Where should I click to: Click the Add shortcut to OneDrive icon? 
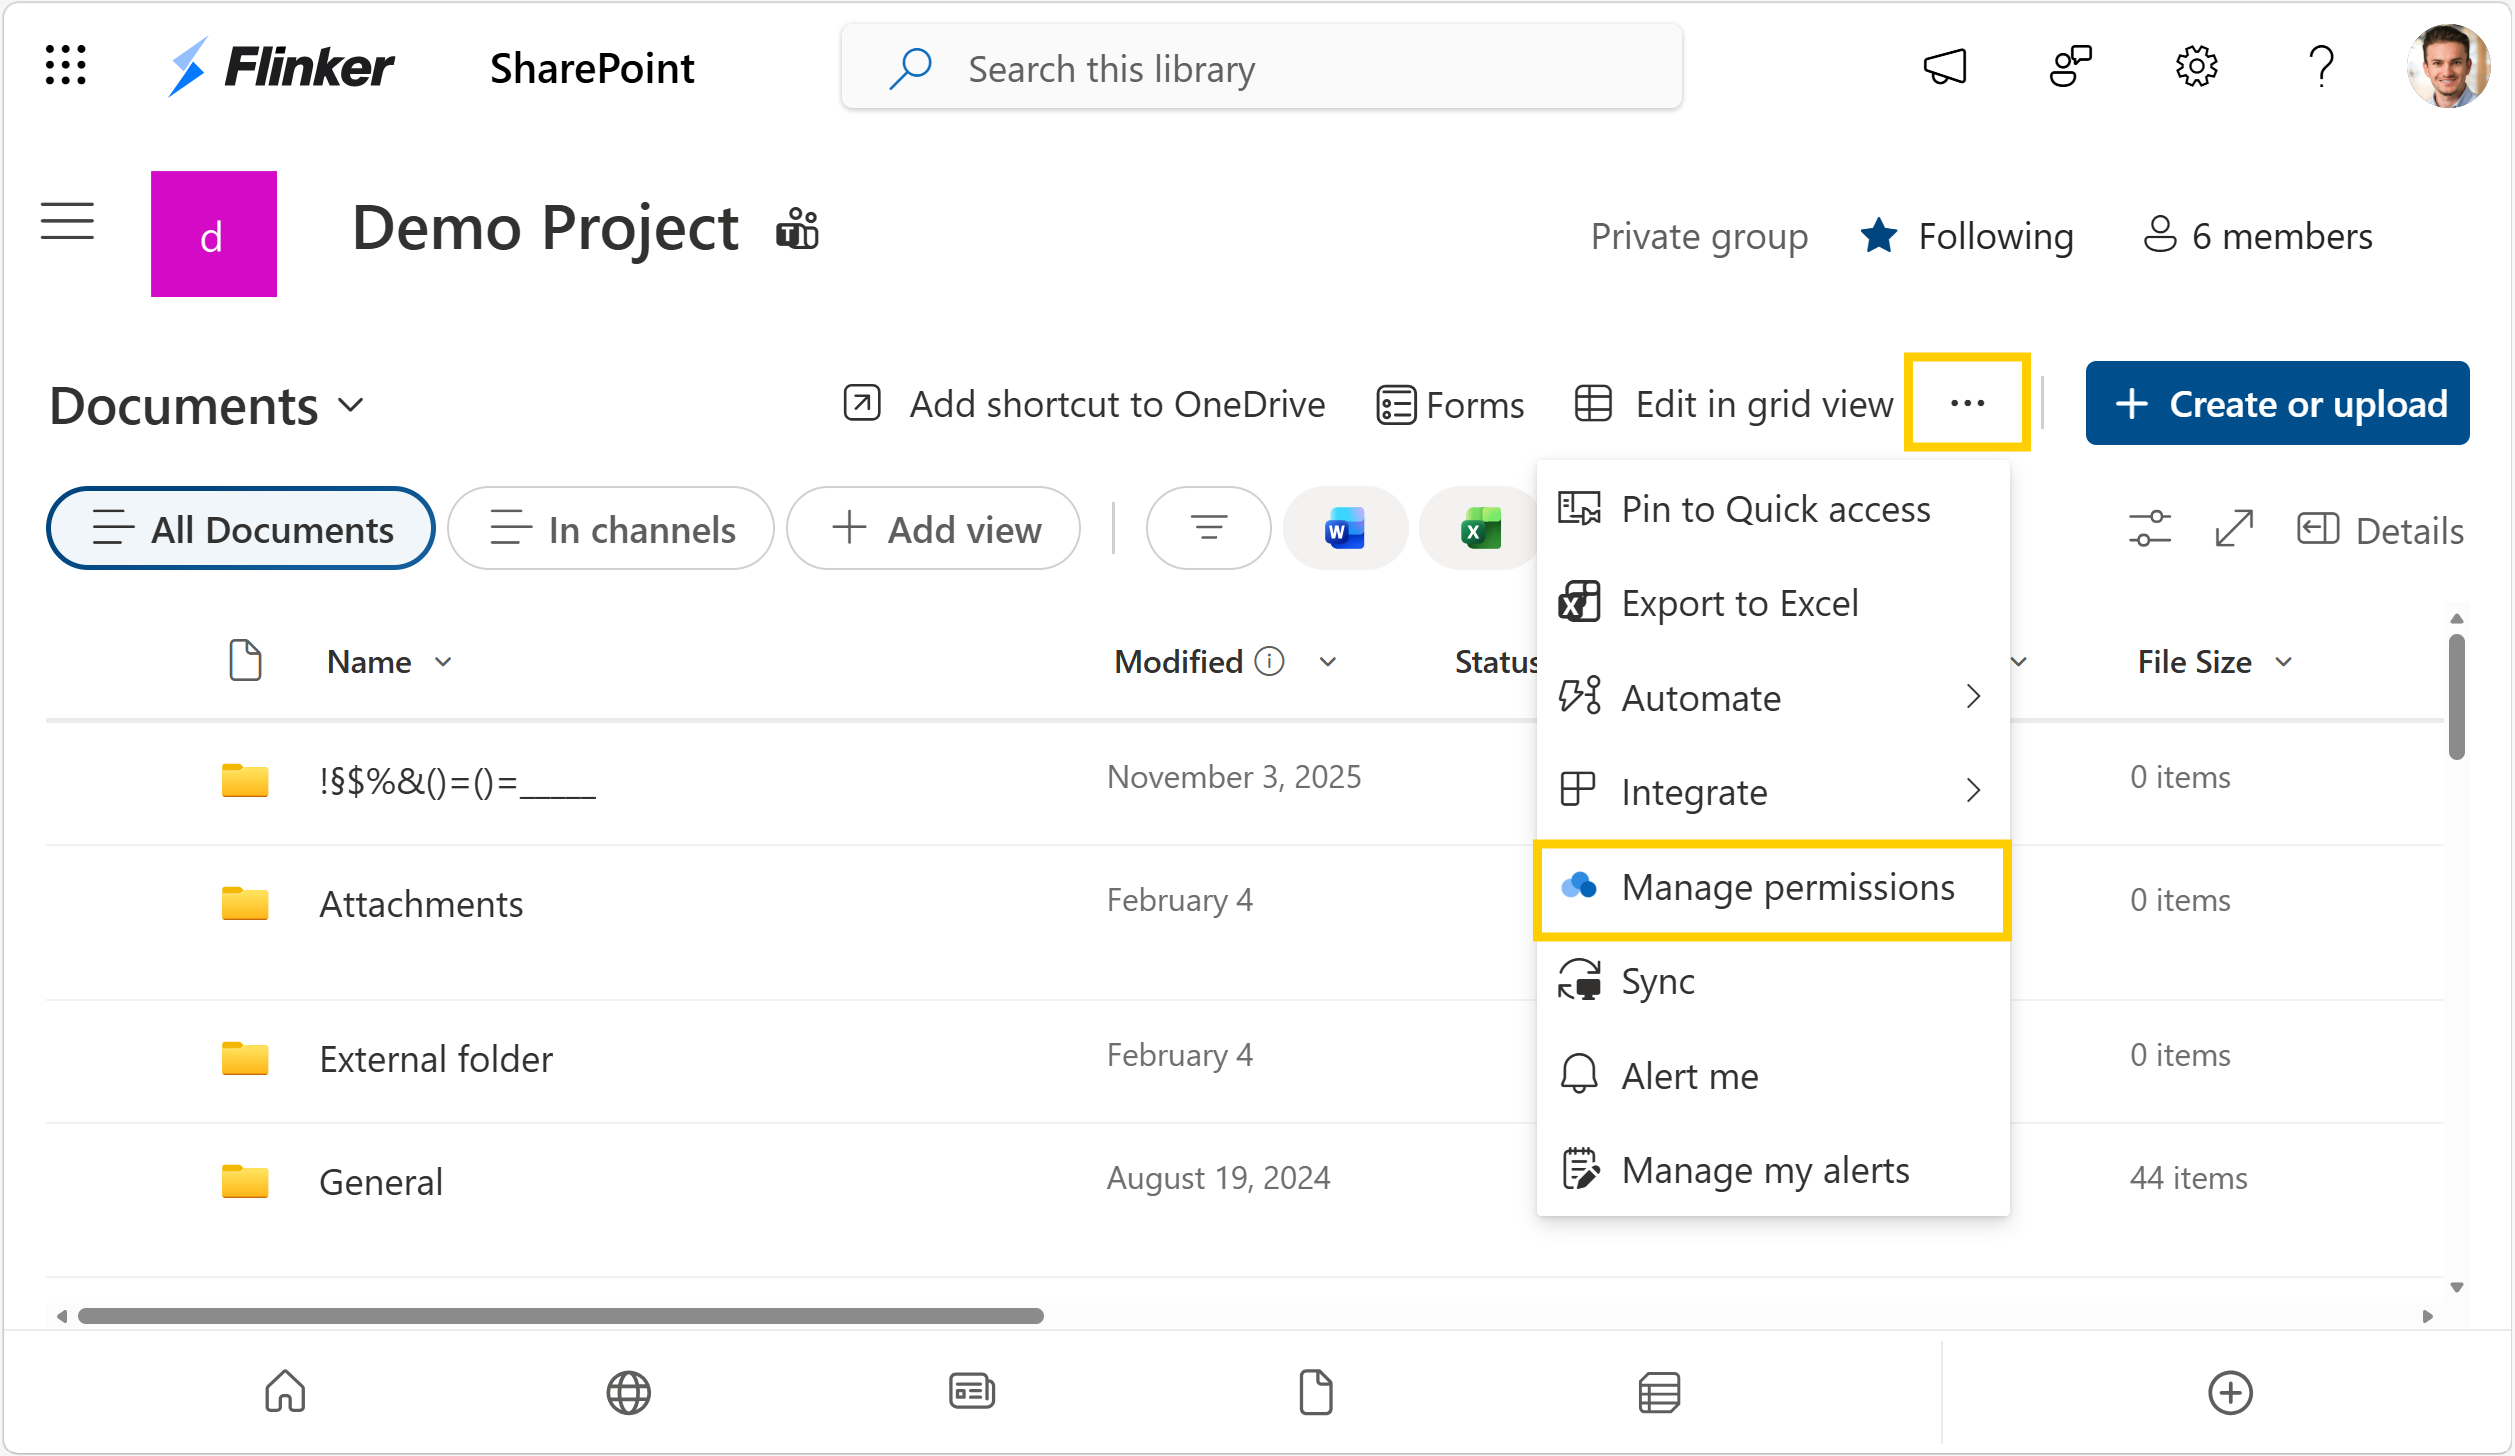[861, 403]
